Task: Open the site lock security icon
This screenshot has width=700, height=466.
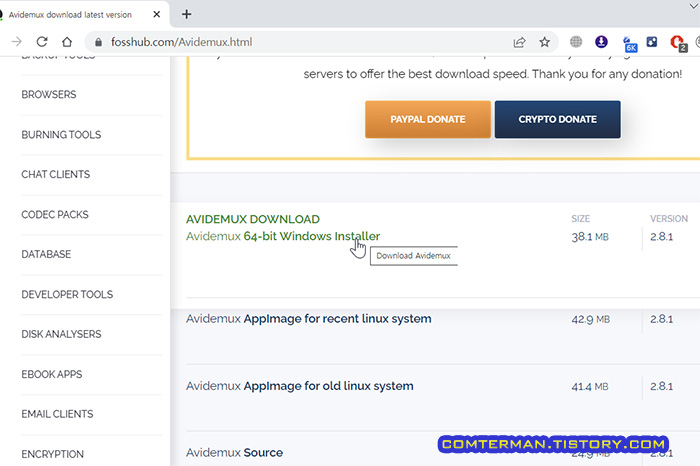Action: point(99,42)
